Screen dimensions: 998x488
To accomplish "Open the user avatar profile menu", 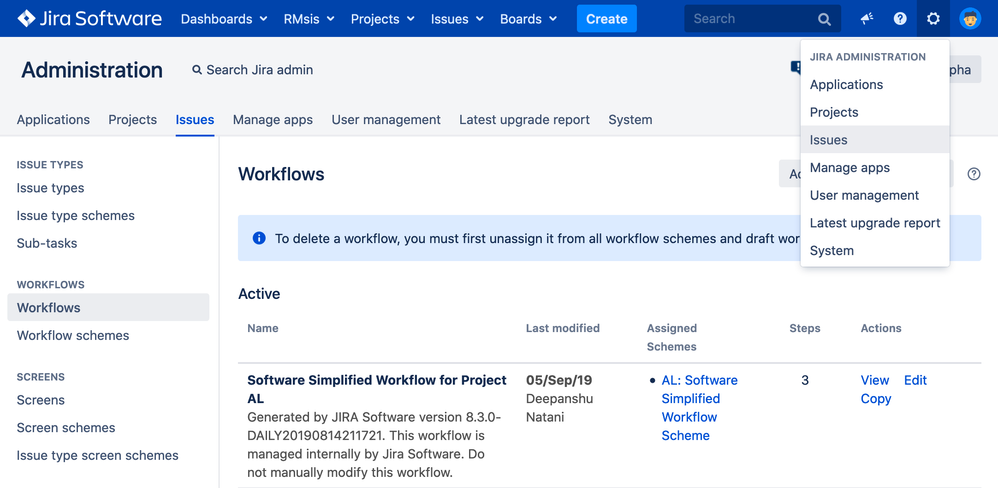I will [970, 18].
